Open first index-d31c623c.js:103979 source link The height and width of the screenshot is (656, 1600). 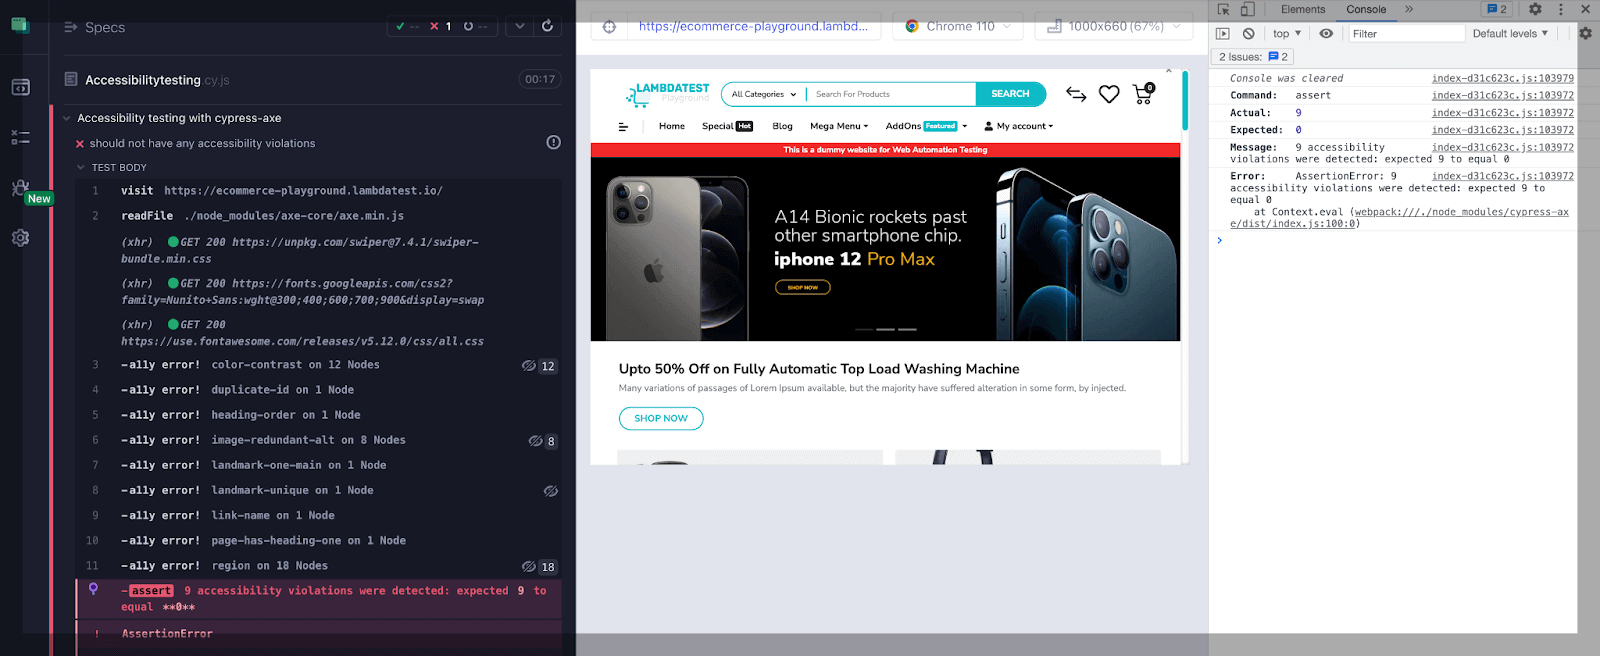pos(1502,78)
